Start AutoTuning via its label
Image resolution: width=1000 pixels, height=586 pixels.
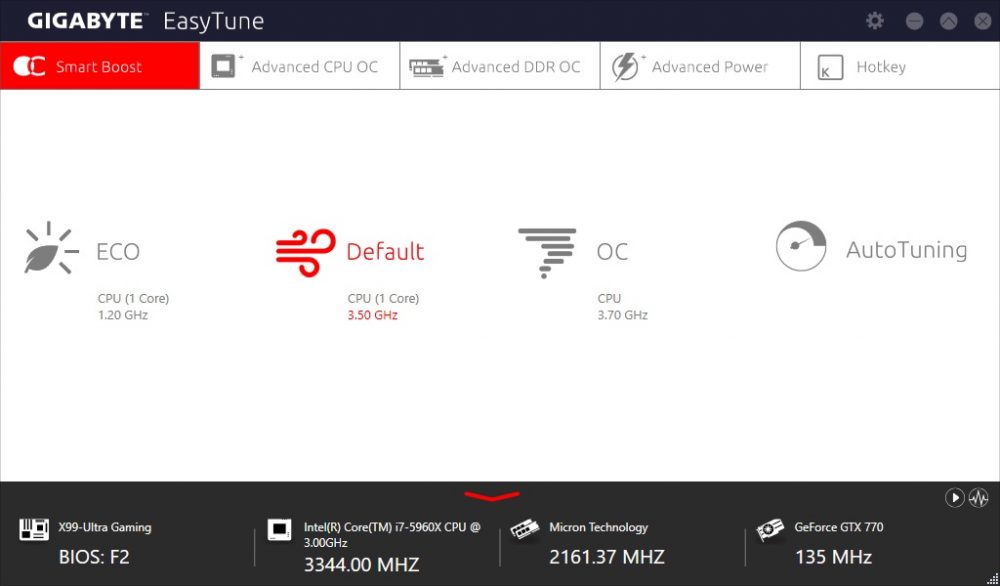(906, 249)
